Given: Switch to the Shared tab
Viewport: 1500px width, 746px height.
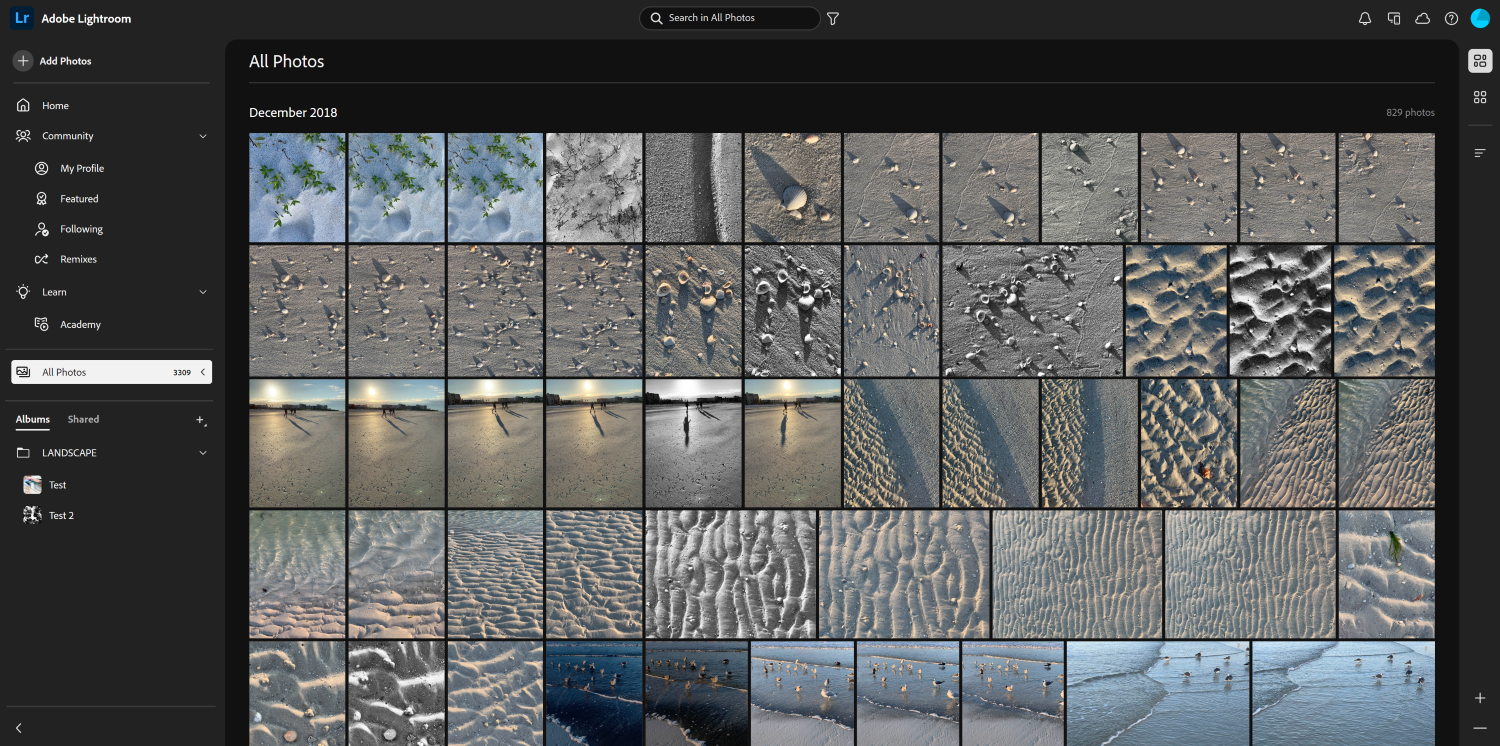Looking at the screenshot, I should tap(83, 419).
